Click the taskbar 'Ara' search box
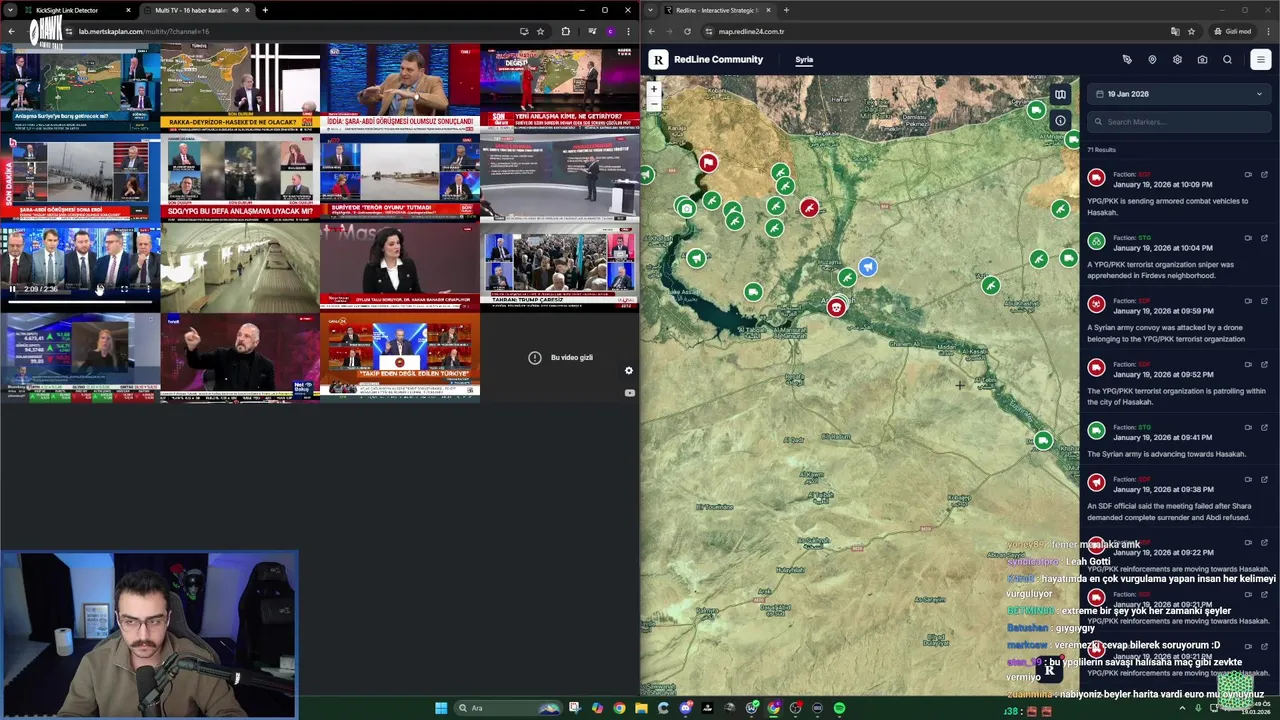The height and width of the screenshot is (720, 1280). [x=508, y=708]
